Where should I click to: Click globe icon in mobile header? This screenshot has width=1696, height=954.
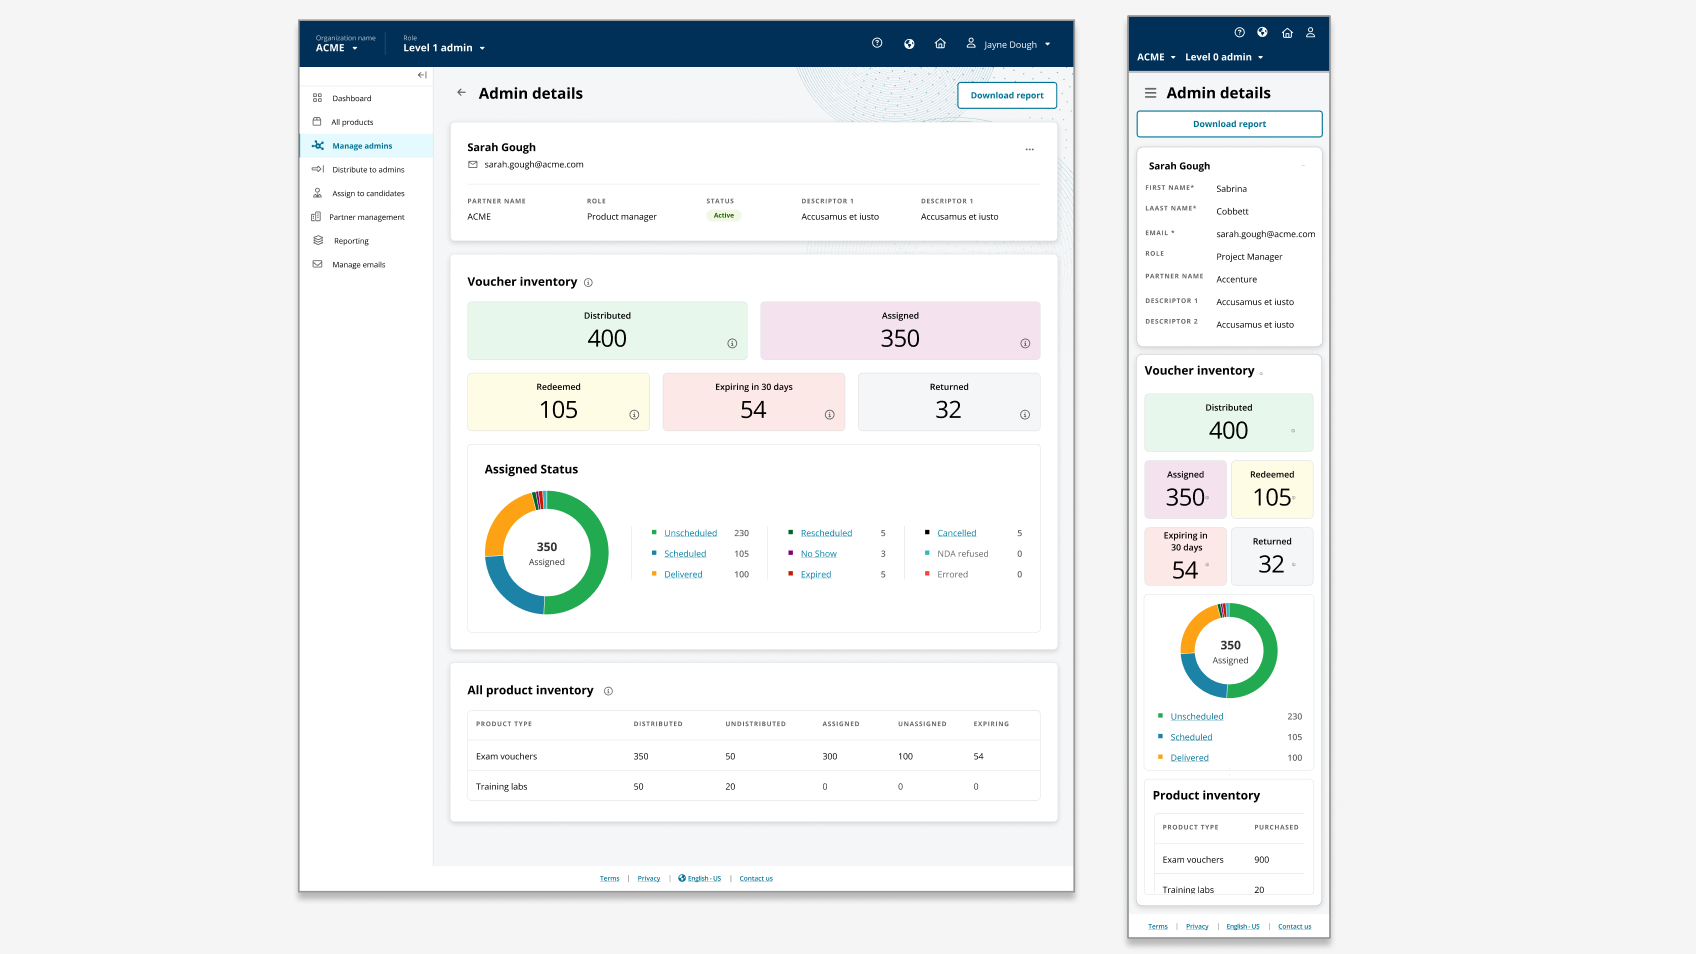tap(1263, 32)
